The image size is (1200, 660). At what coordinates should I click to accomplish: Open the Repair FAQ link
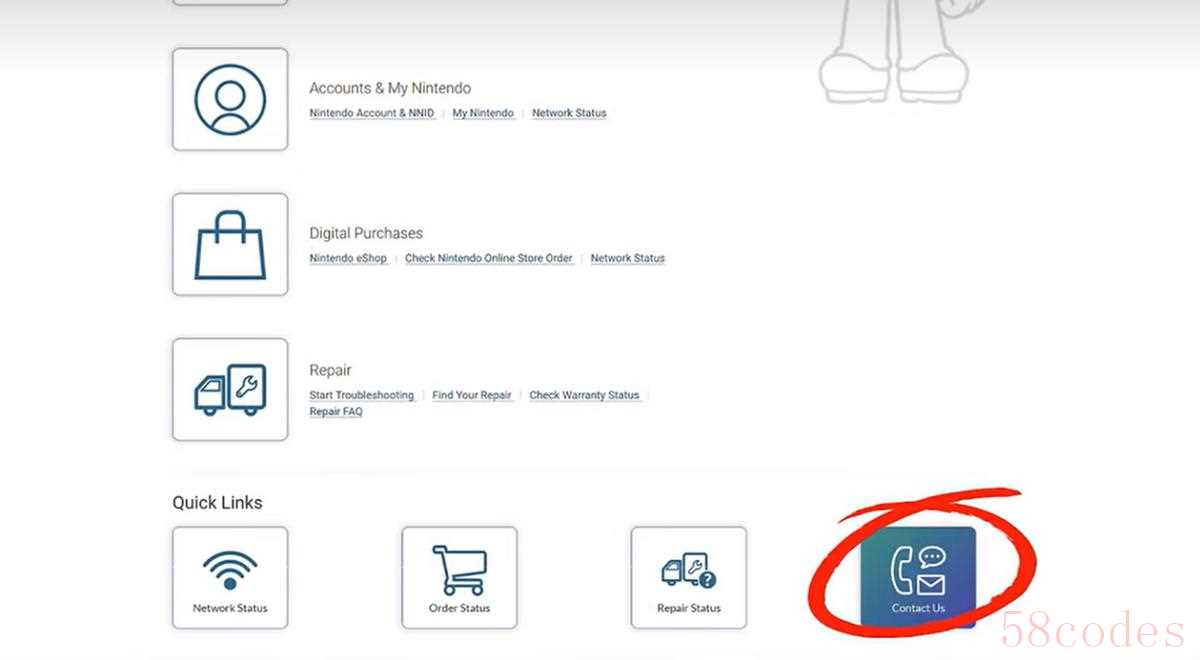[336, 412]
